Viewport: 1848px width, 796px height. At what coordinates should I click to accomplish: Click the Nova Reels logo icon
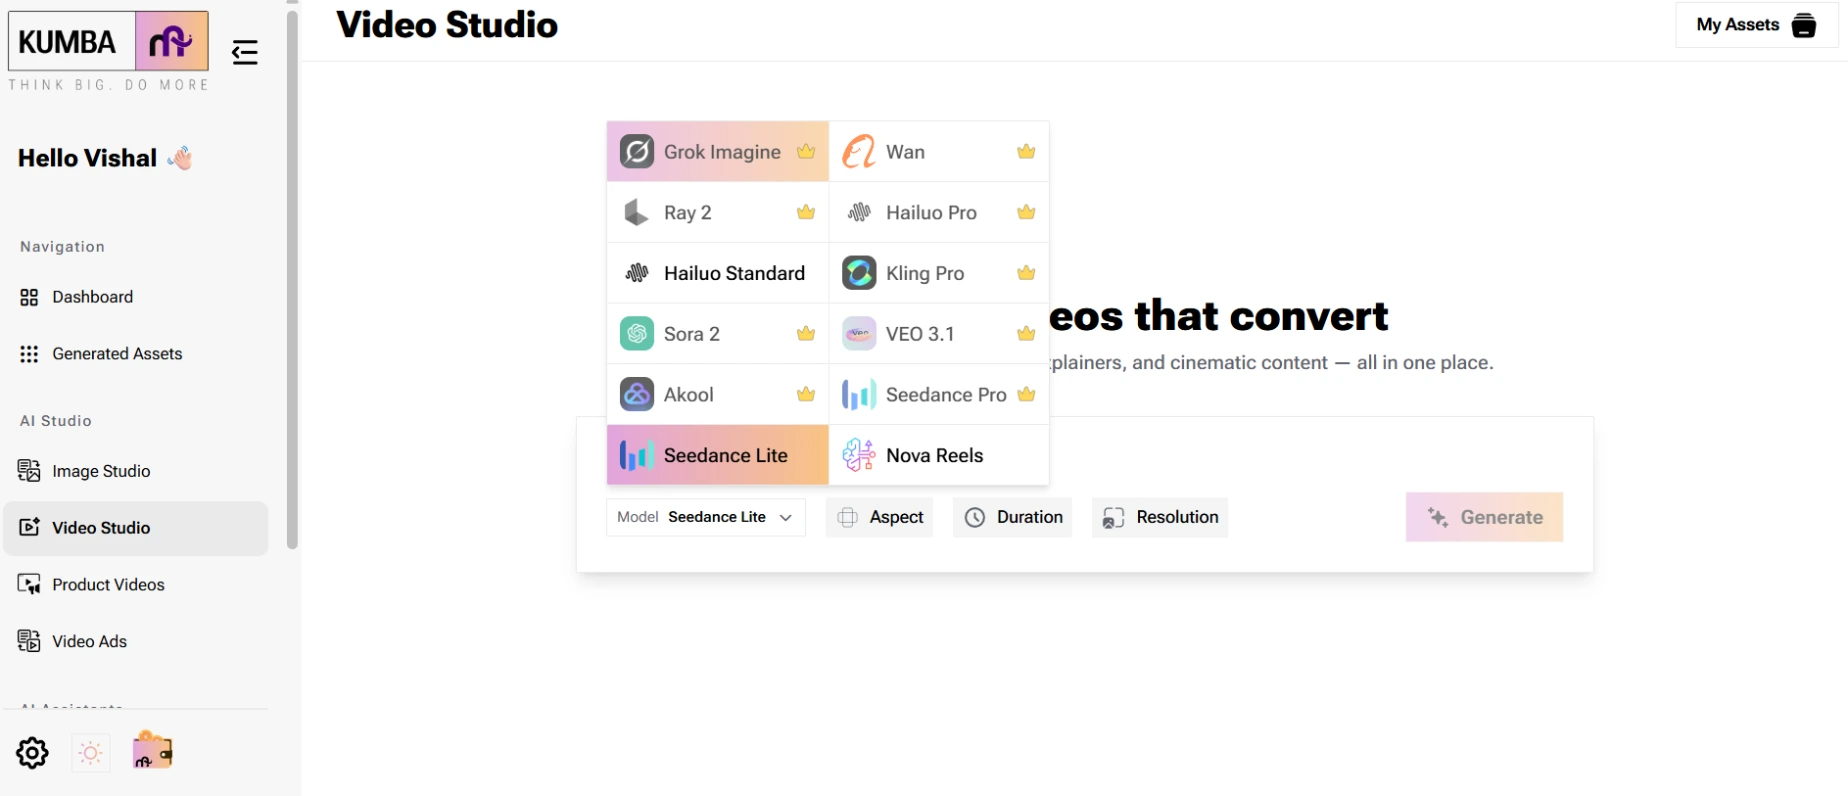(x=859, y=455)
